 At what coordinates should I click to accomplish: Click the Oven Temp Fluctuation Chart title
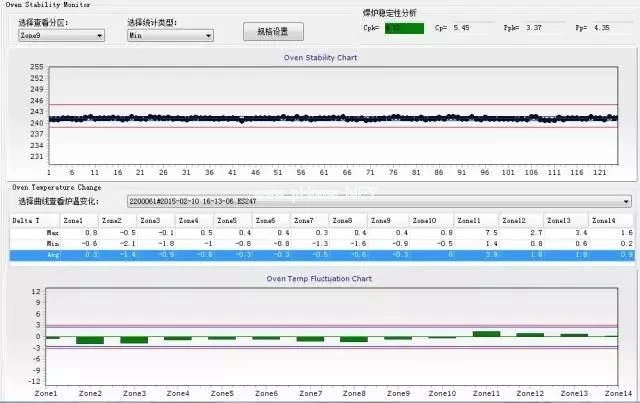pos(319,279)
